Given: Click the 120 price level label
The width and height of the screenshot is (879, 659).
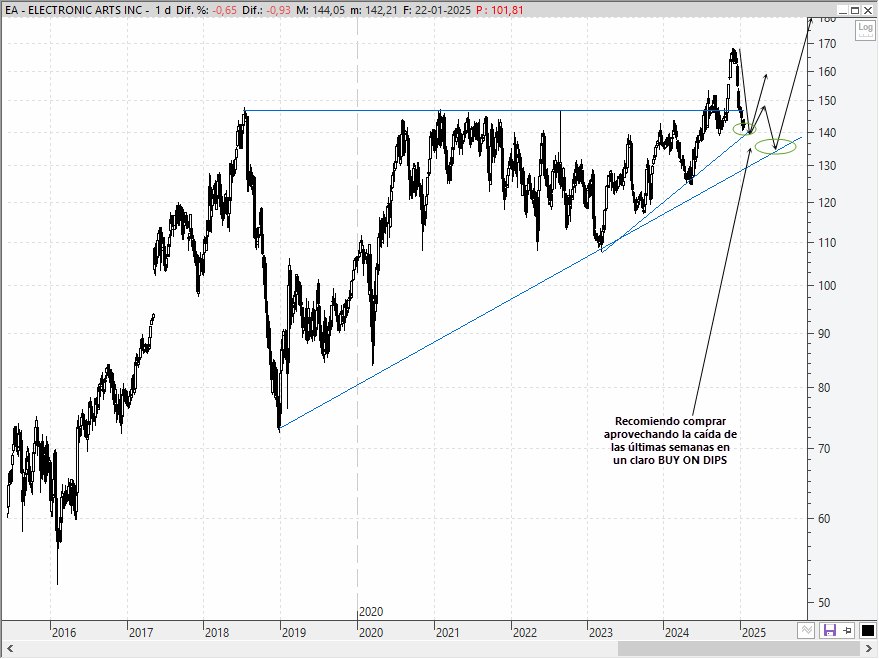Looking at the screenshot, I should coord(827,203).
